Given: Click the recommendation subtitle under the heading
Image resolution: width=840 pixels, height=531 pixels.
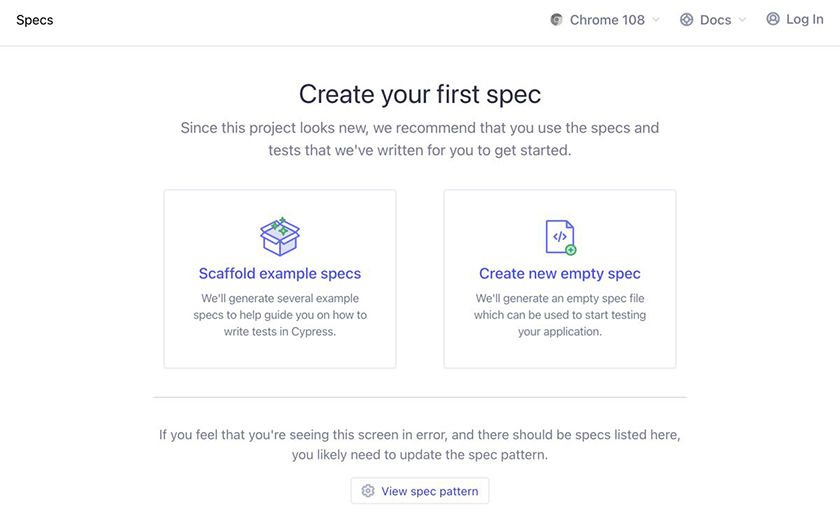Looking at the screenshot, I should click(420, 139).
